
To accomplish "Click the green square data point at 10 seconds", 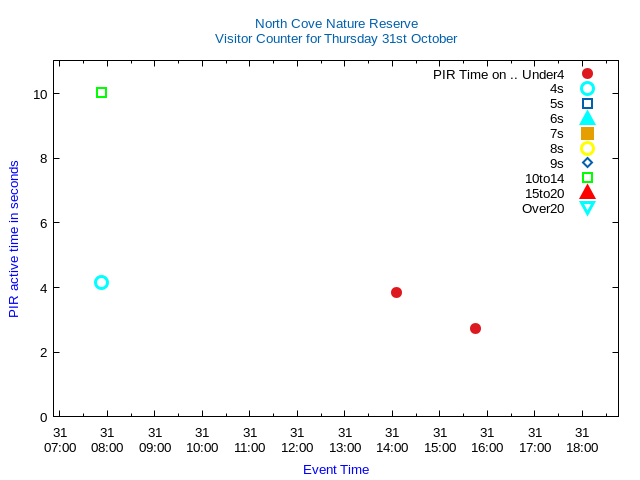I will [101, 93].
